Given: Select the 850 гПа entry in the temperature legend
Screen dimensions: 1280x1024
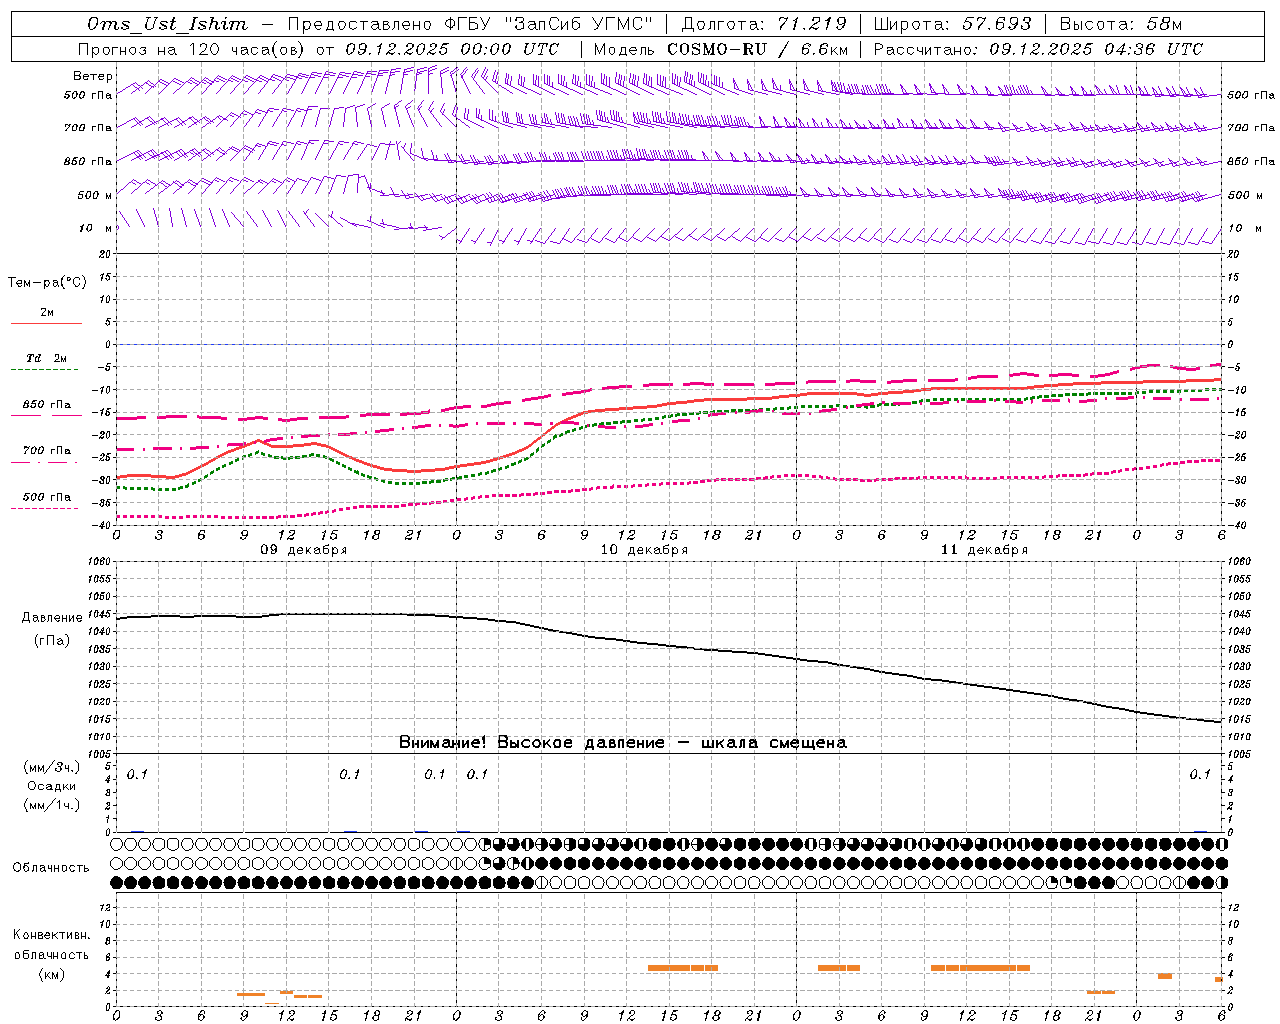Looking at the screenshot, I should pos(46,405).
